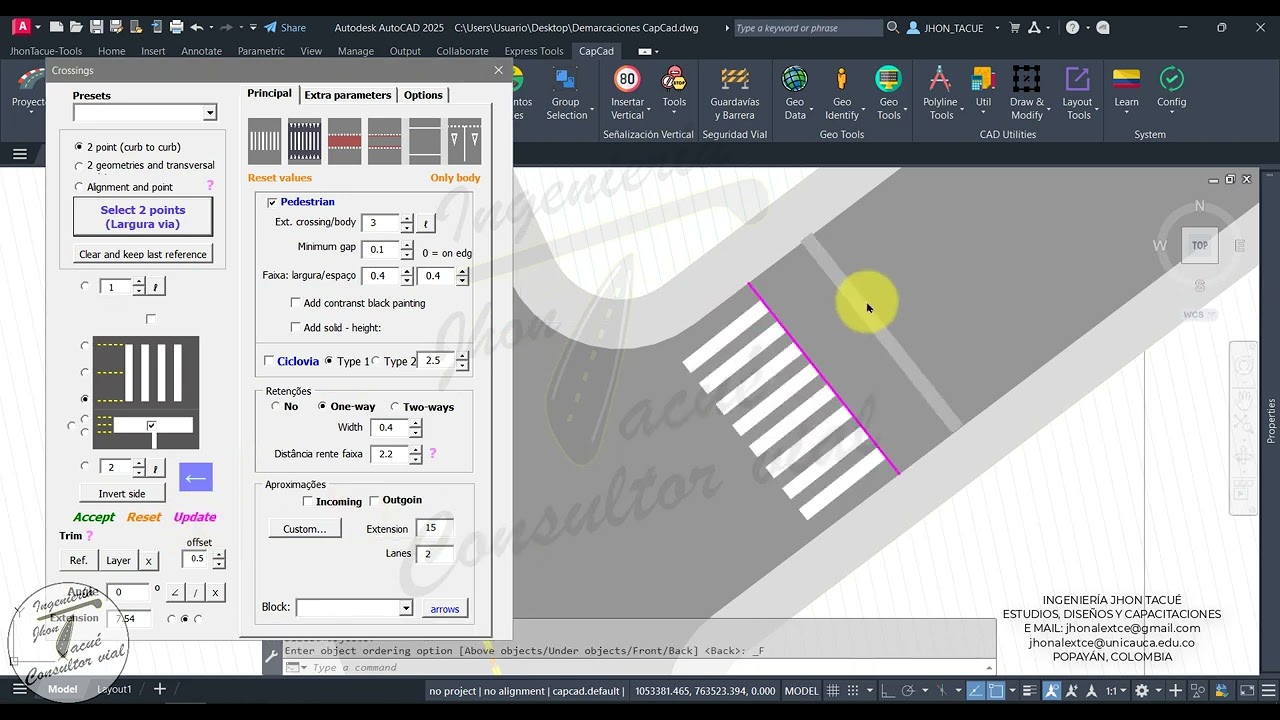
Task: Adjust the Distância rente faixa spinner
Action: [415, 454]
